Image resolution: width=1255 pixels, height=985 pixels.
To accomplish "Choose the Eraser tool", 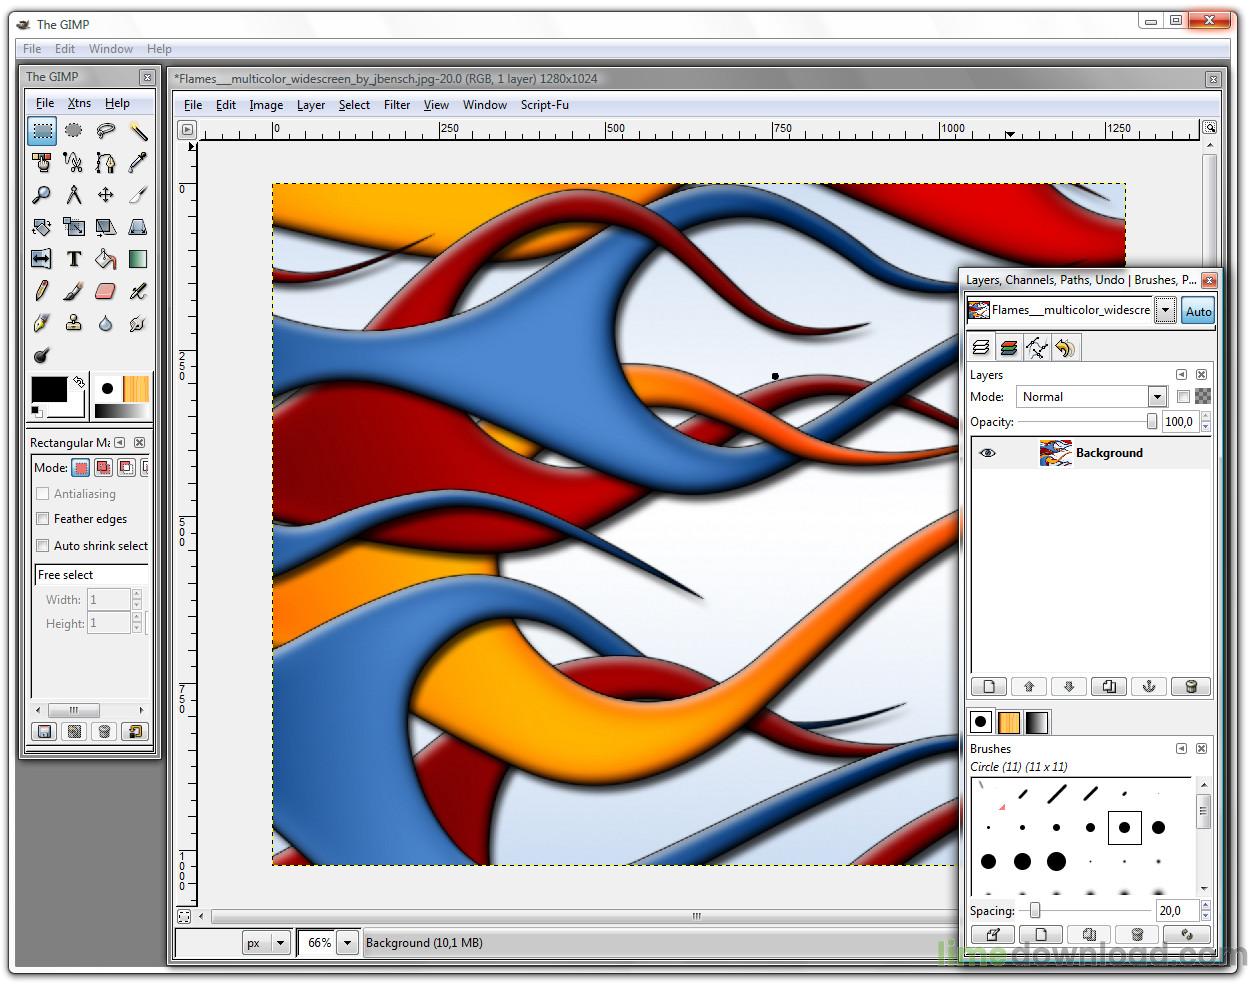I will tap(105, 291).
